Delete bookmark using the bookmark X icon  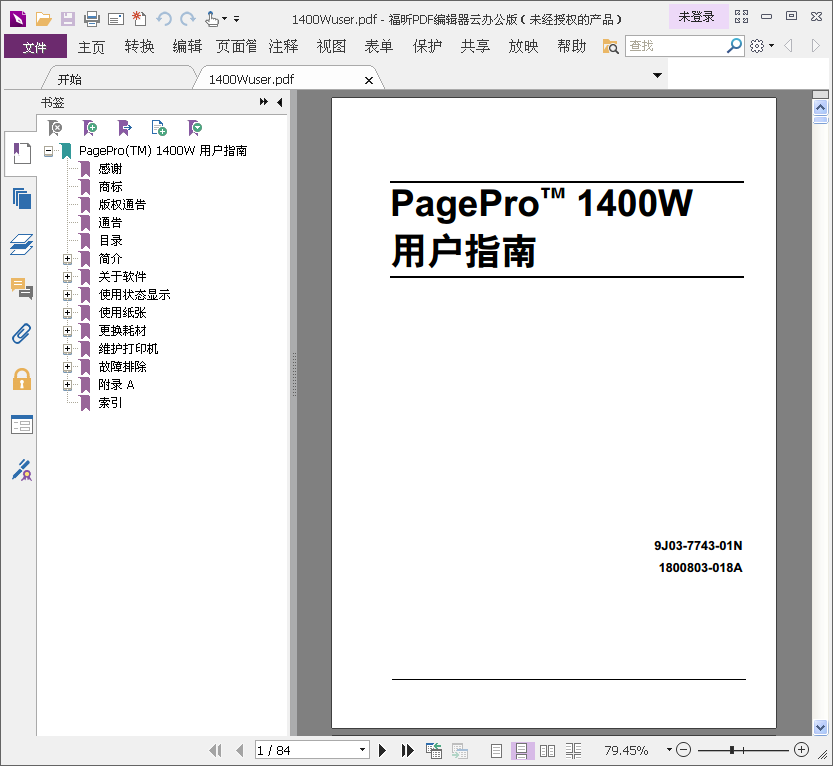click(55, 128)
